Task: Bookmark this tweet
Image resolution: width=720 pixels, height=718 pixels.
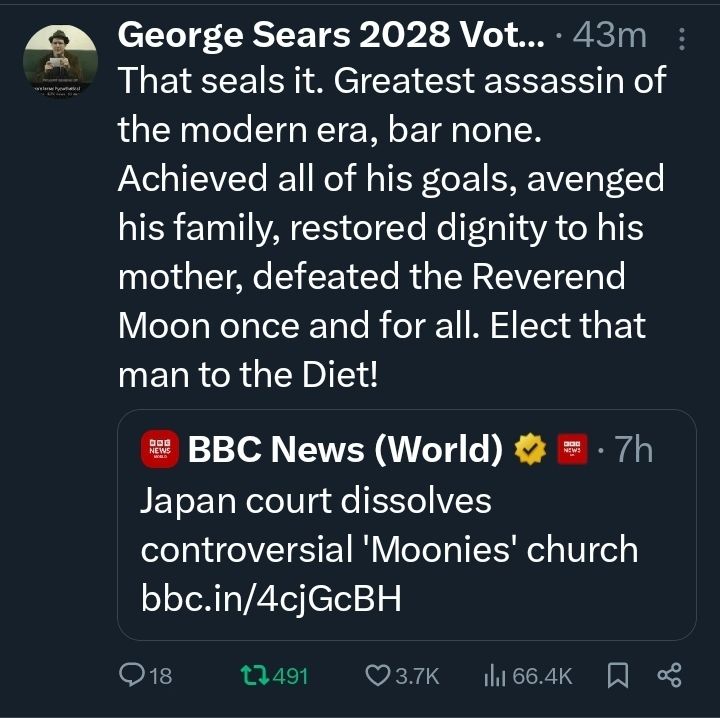Action: pyautogui.click(x=615, y=676)
